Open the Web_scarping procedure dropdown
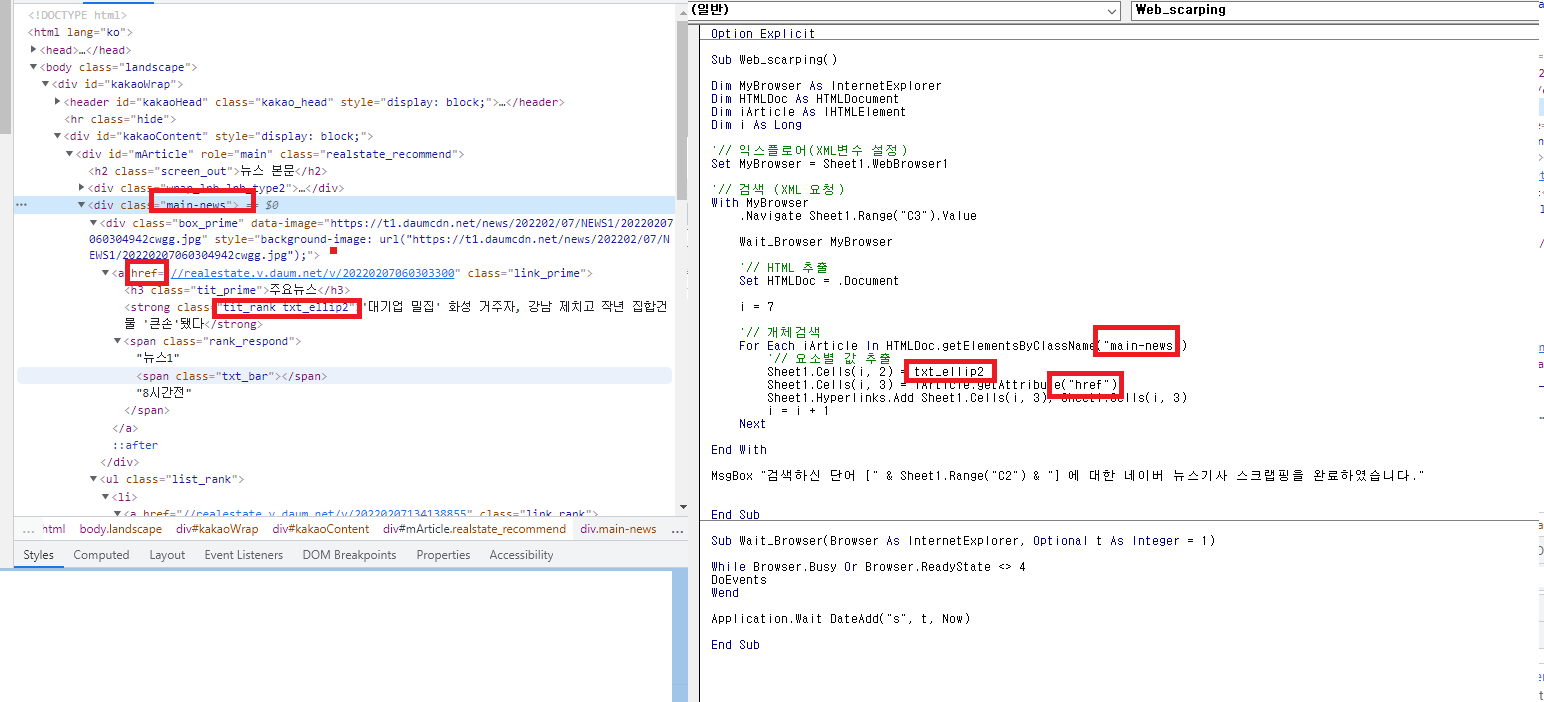The height and width of the screenshot is (702, 1544). 1336,10
